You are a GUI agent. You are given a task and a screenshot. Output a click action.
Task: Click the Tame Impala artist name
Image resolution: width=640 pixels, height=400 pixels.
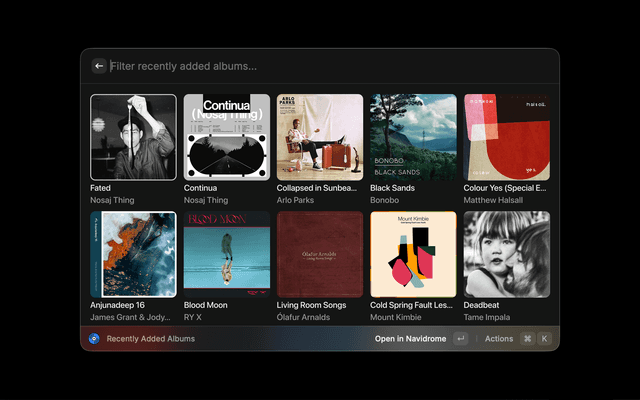pyautogui.click(x=489, y=317)
